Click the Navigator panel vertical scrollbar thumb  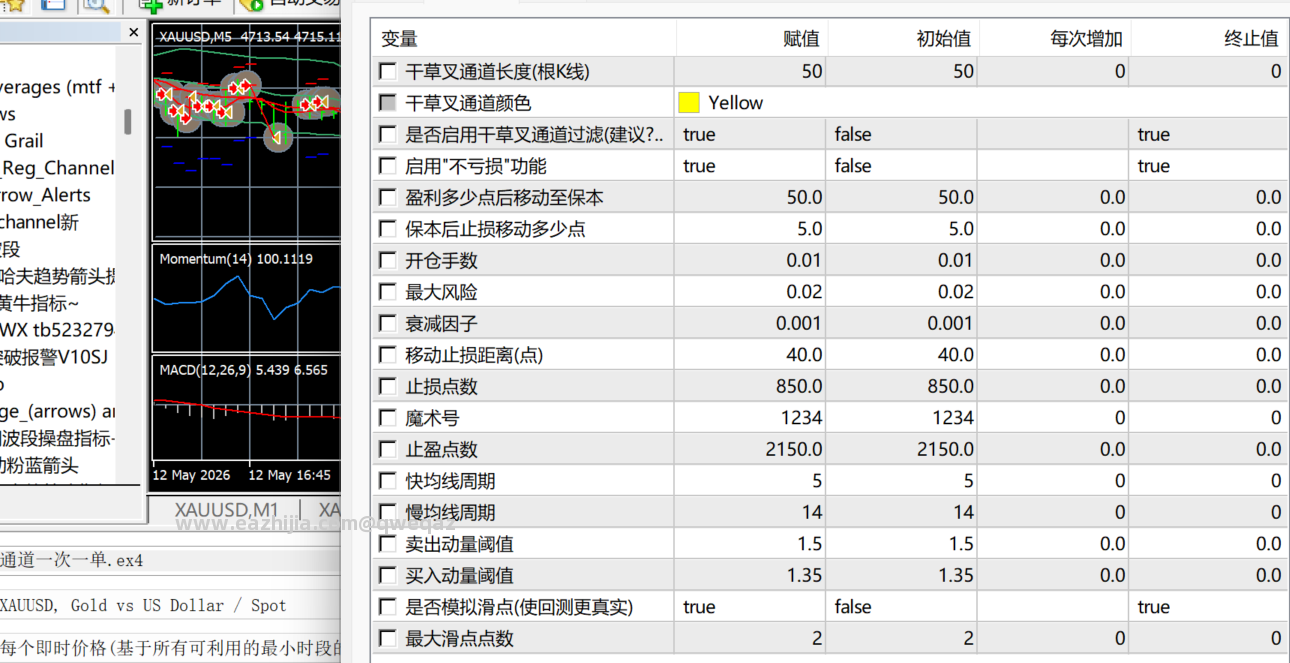(x=128, y=122)
